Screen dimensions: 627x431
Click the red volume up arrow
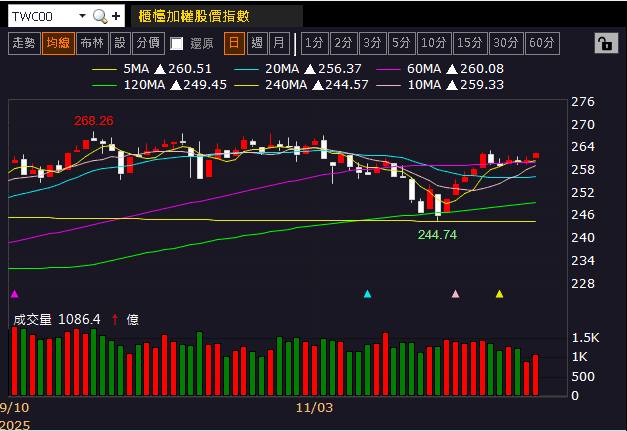coord(115,319)
